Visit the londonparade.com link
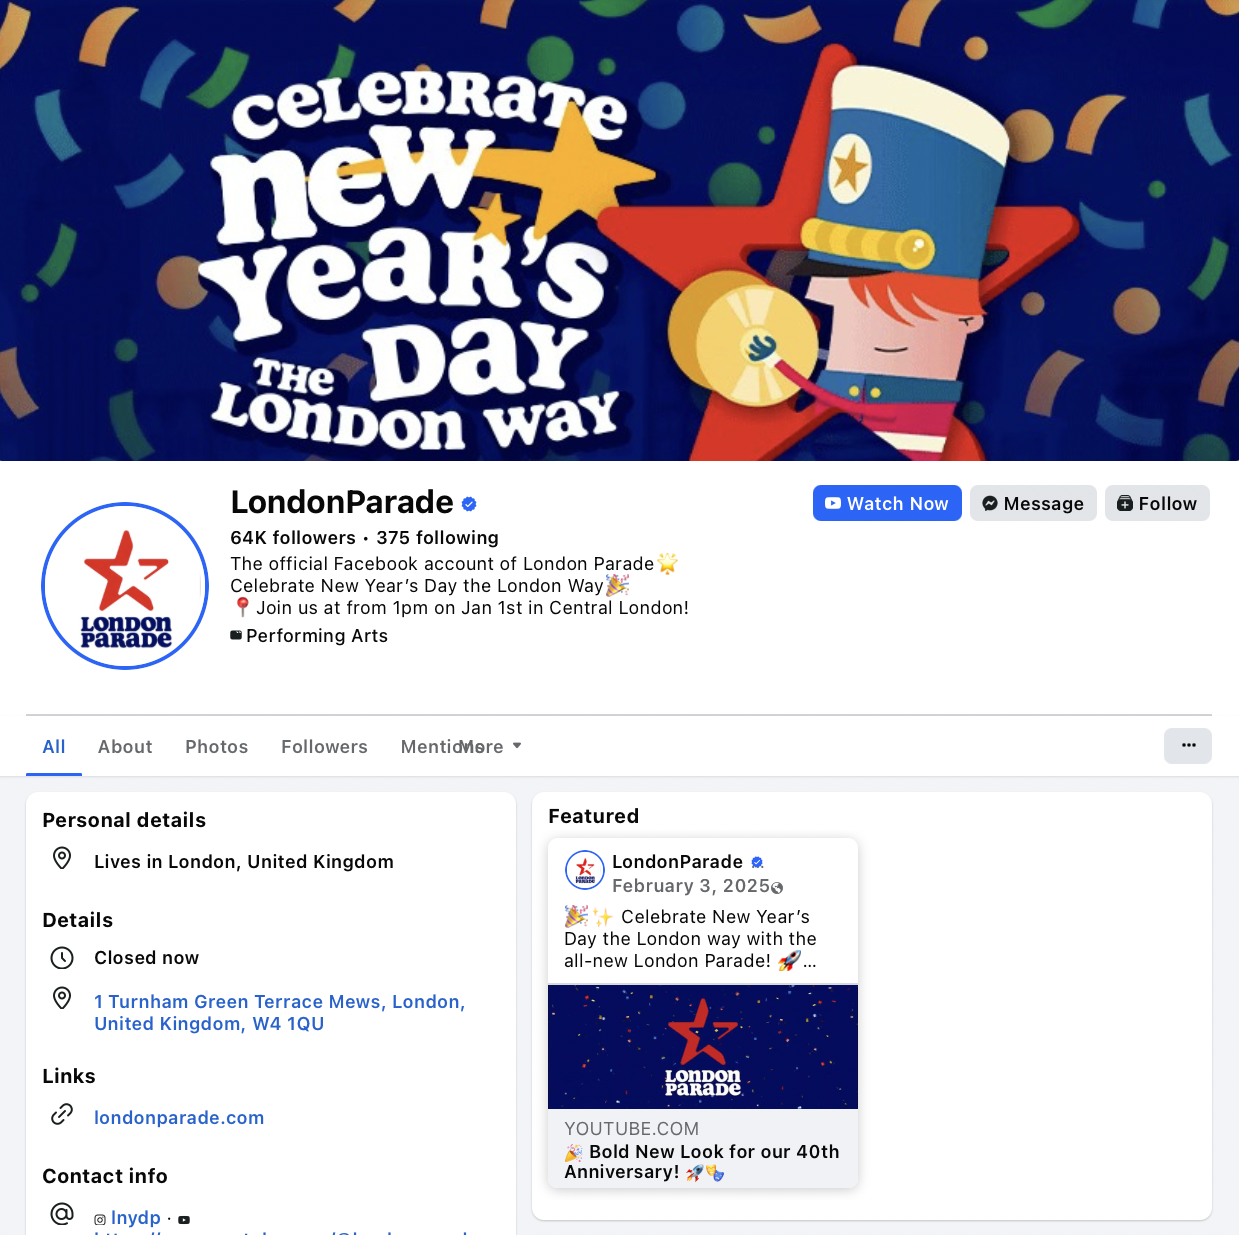Screen dimensions: 1239x1235 click(x=179, y=1118)
